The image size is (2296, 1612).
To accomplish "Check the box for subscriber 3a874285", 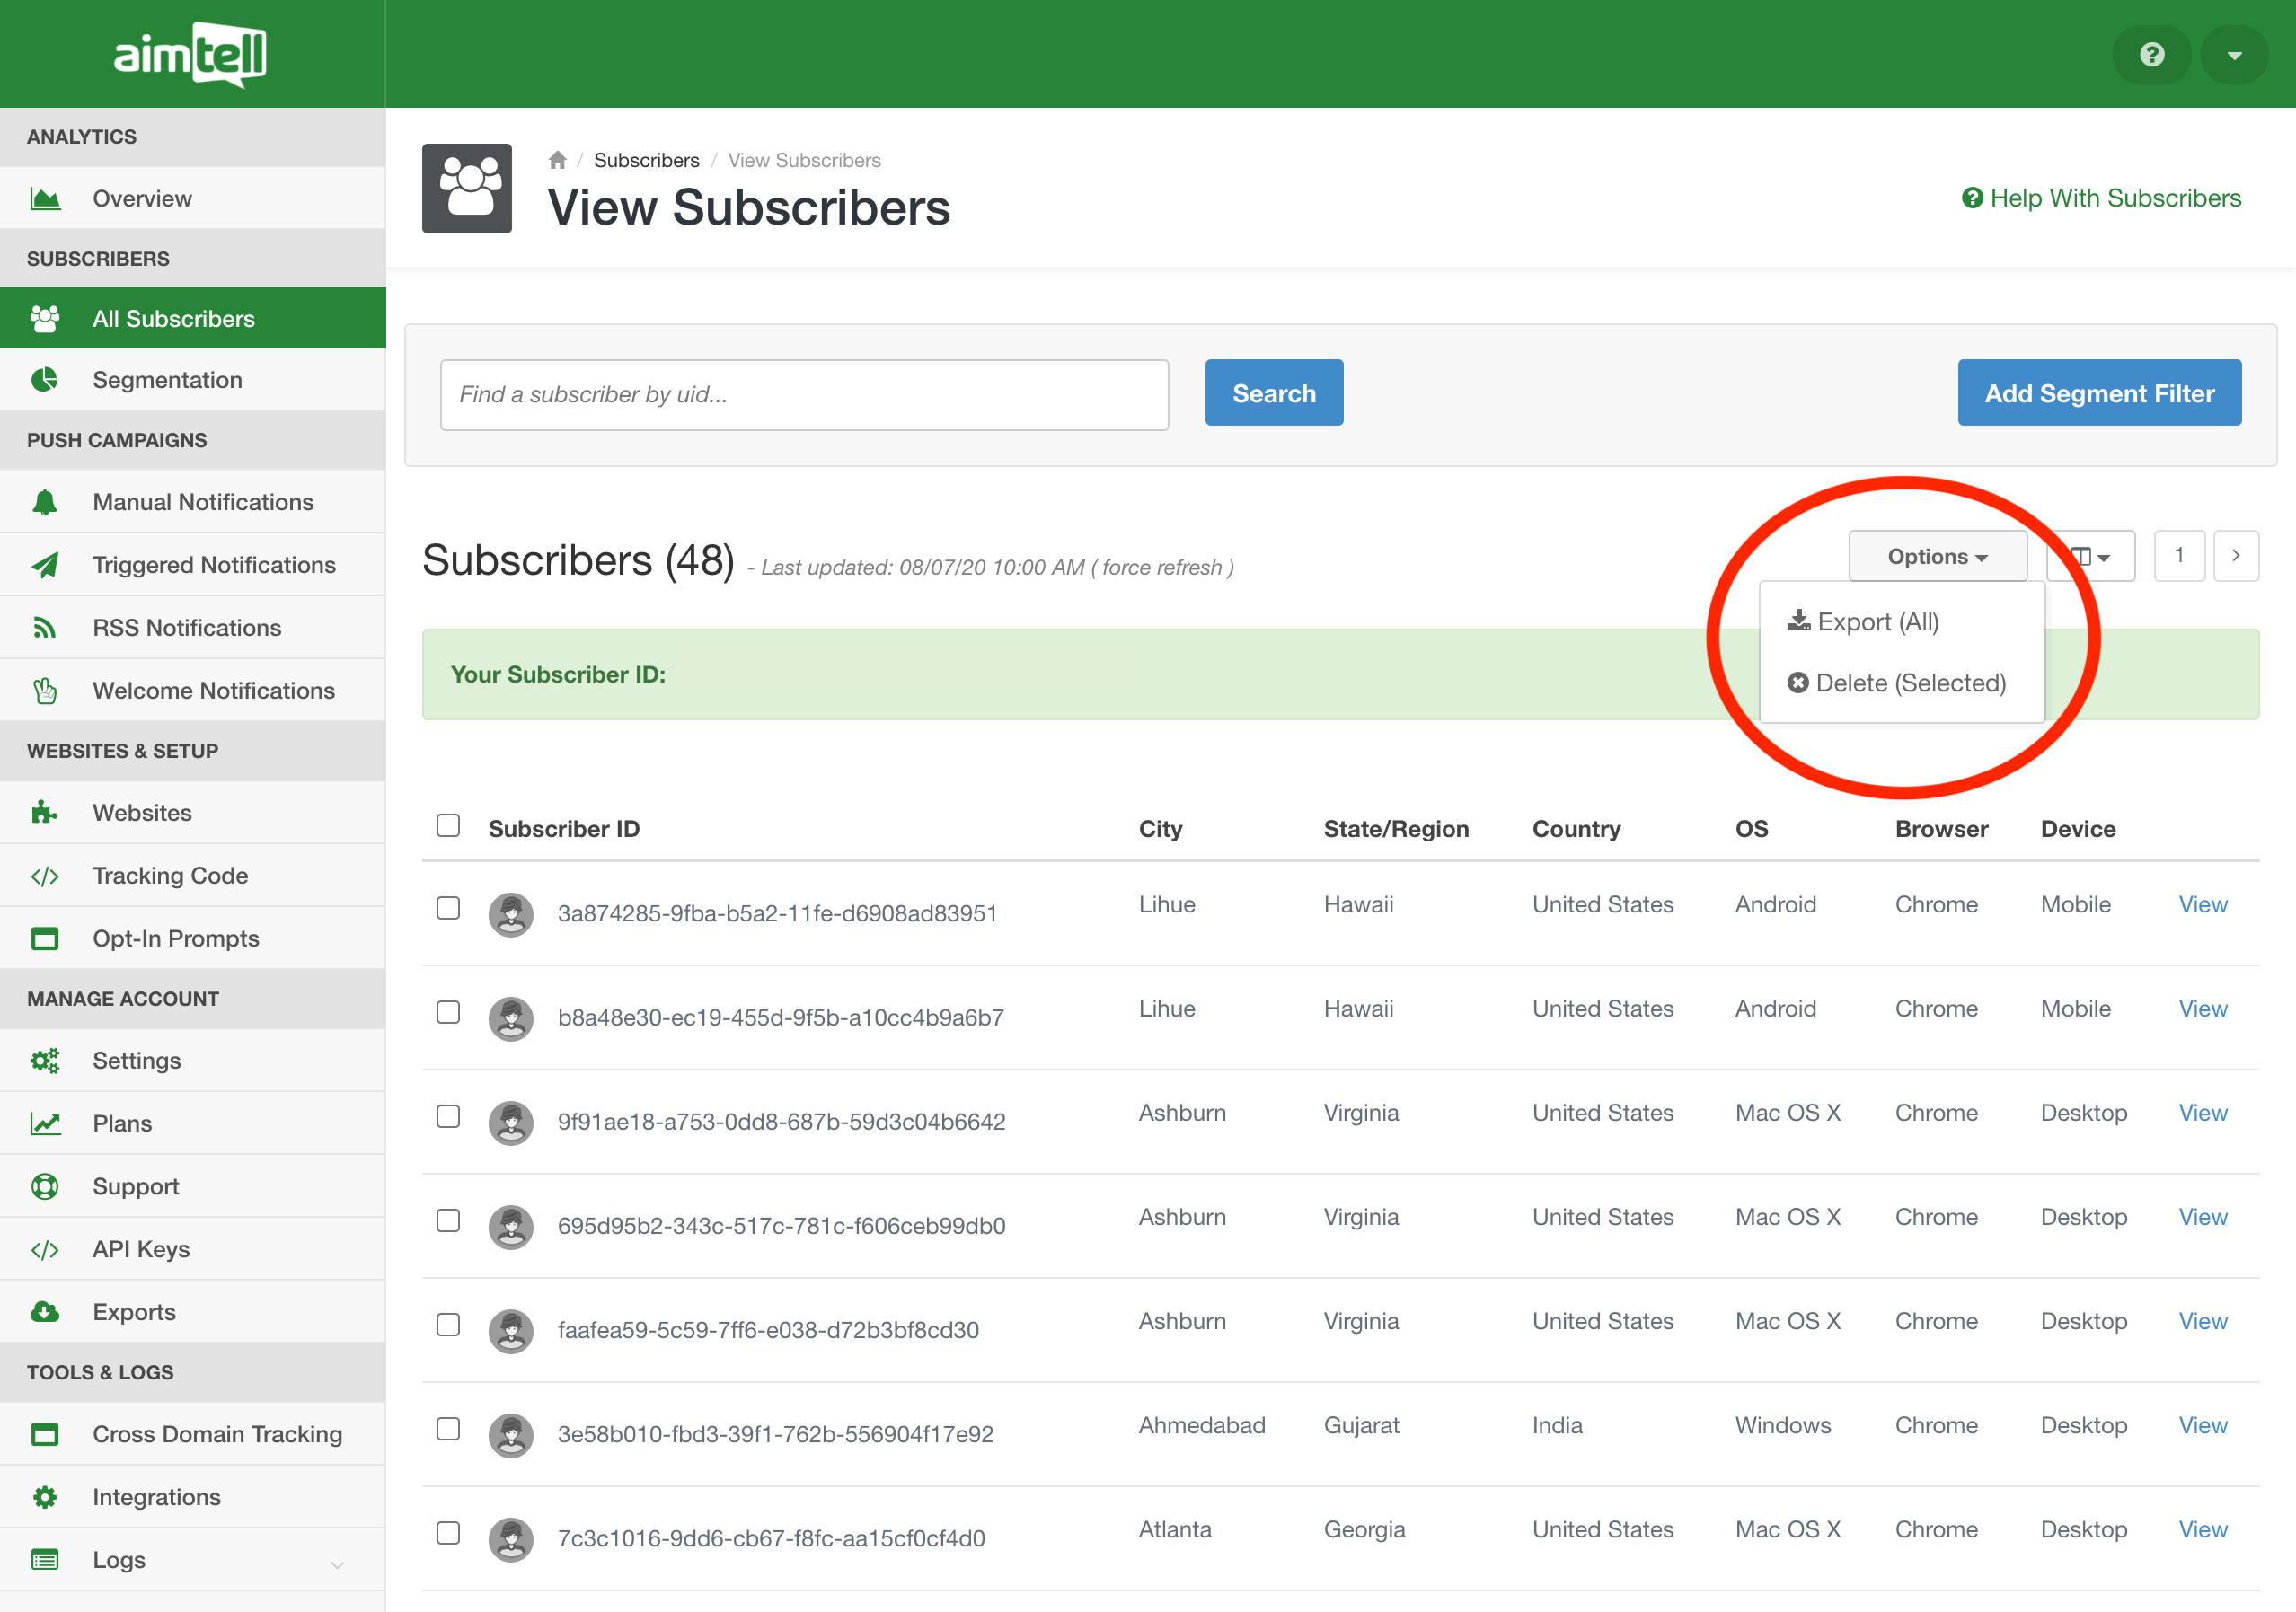I will [448, 908].
